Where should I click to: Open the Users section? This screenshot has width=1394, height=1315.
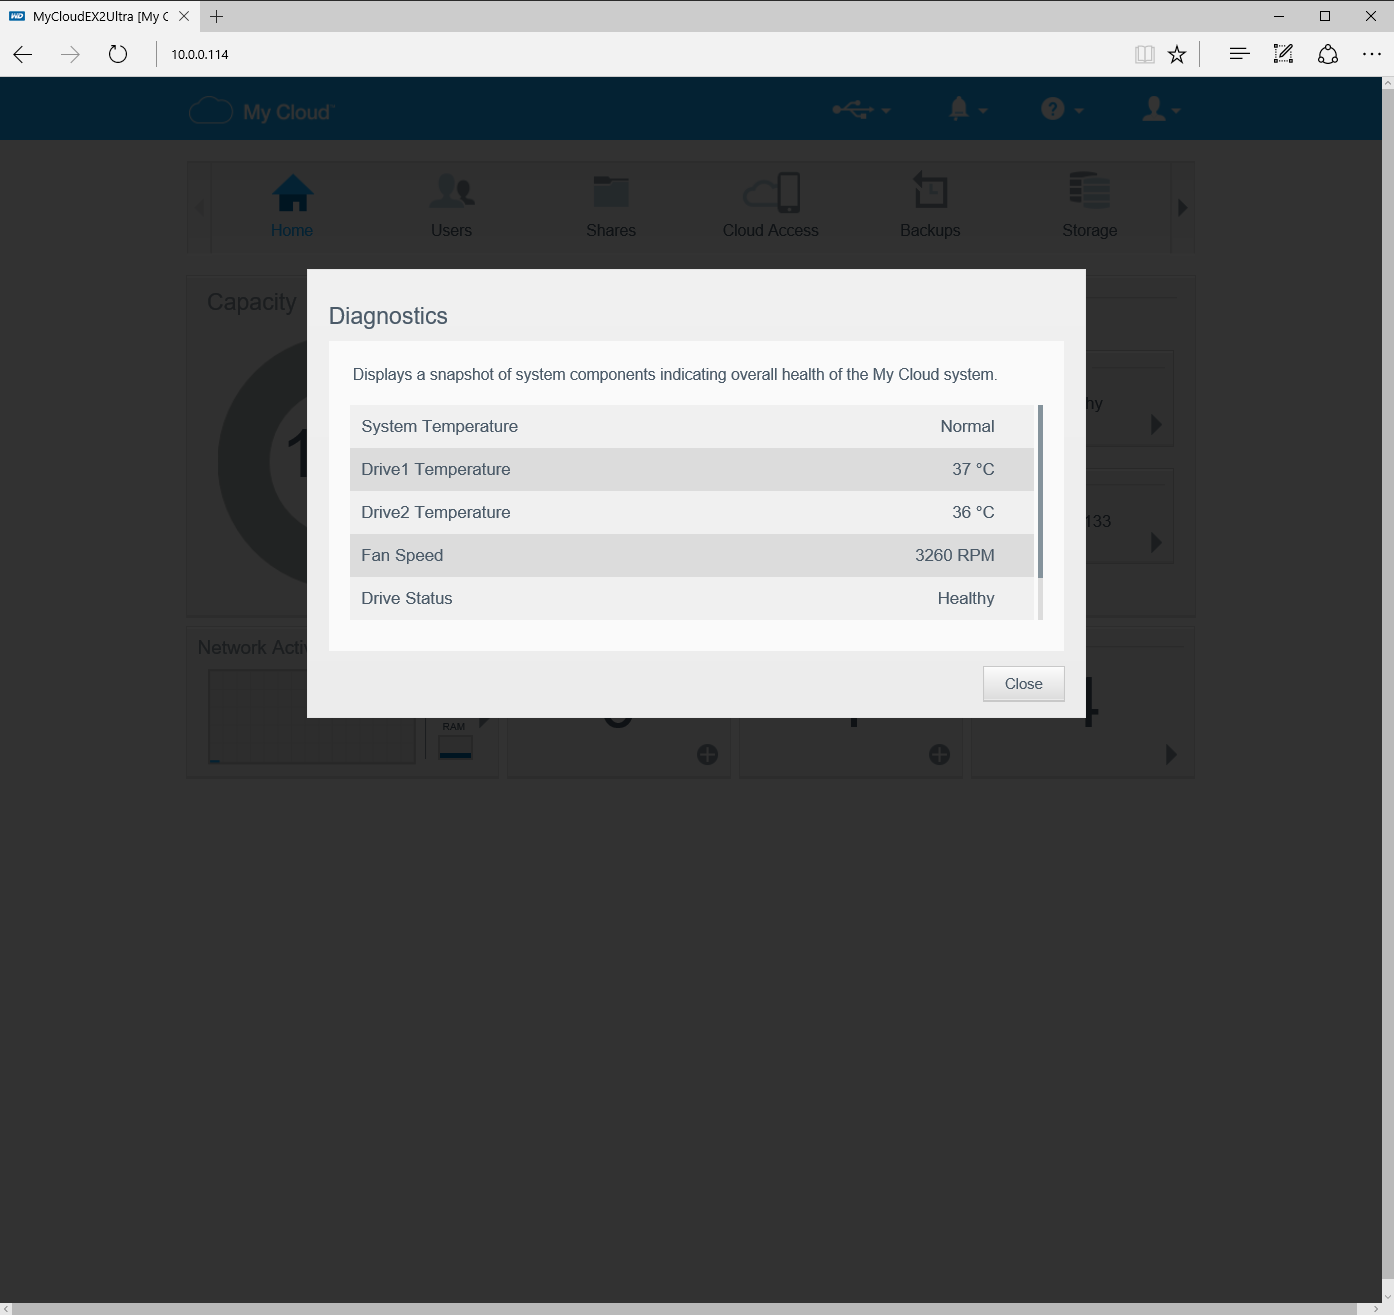451,206
